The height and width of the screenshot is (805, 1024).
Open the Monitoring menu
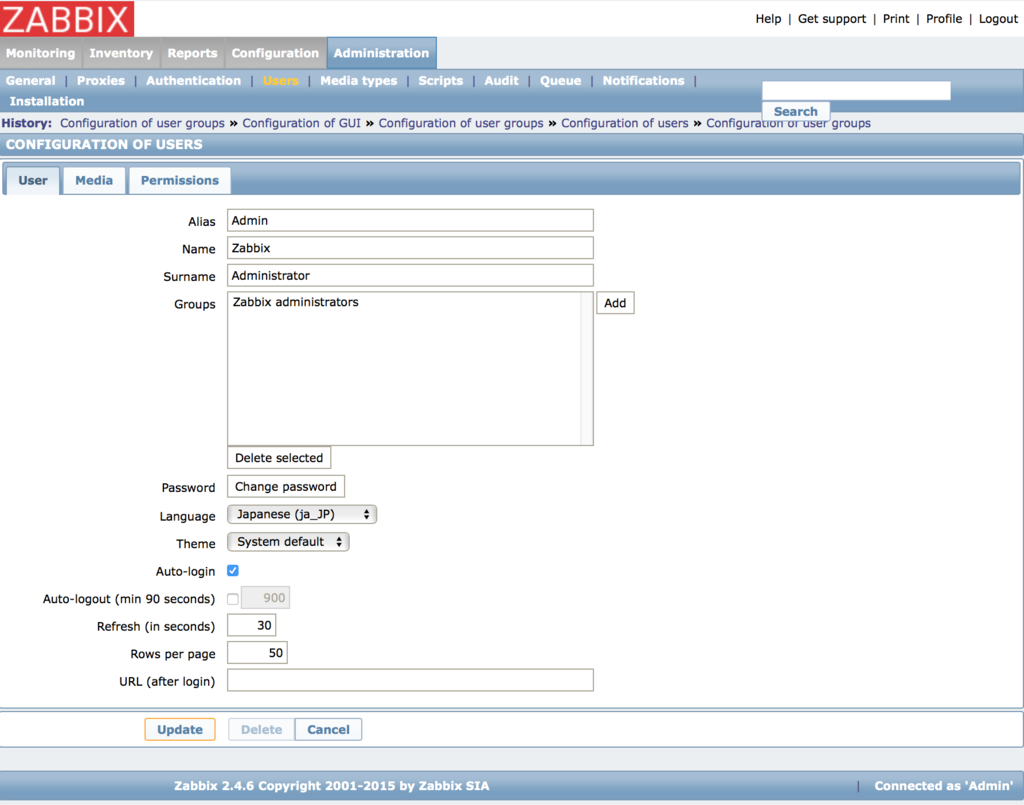[x=40, y=54]
